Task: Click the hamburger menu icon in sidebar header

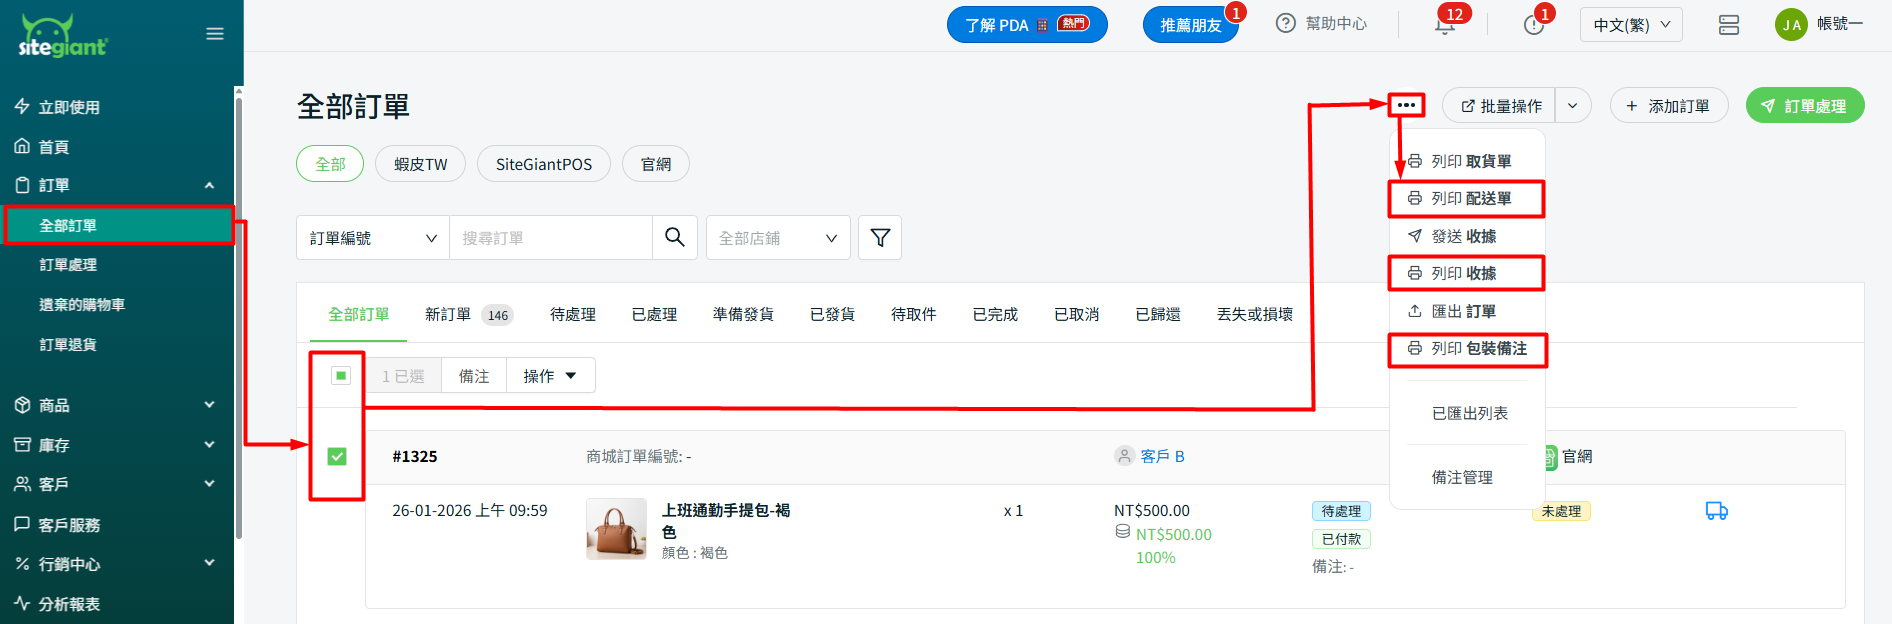Action: tap(214, 34)
